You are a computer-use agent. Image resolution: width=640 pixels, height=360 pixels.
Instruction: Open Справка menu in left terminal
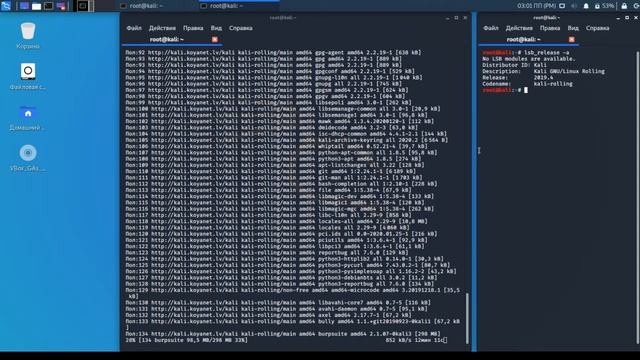click(x=240, y=28)
